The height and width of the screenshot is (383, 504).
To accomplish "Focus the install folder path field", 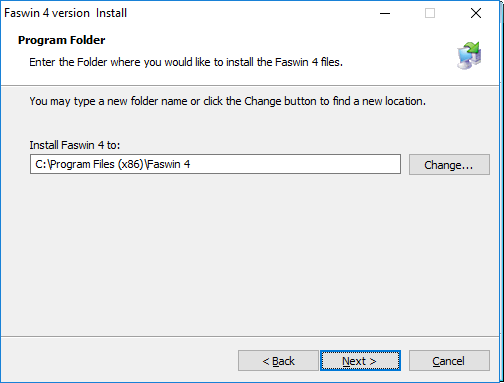I will pyautogui.click(x=215, y=164).
